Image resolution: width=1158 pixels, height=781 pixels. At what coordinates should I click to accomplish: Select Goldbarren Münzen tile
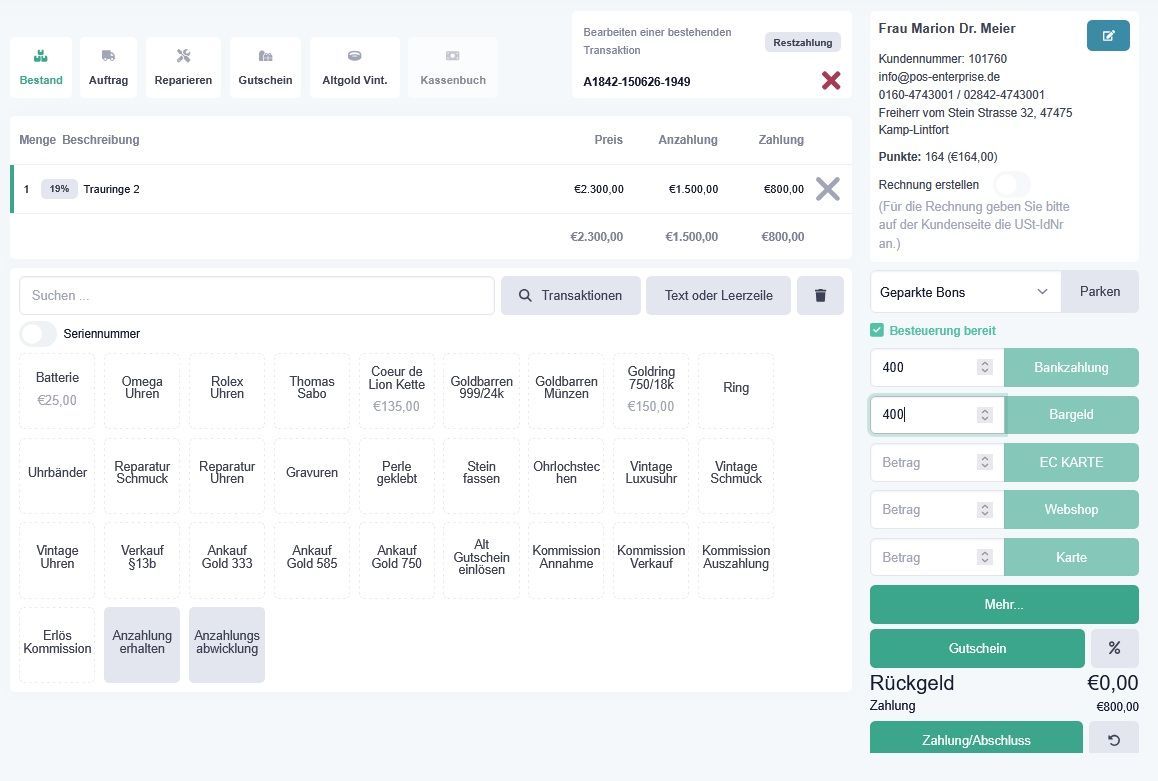(566, 390)
